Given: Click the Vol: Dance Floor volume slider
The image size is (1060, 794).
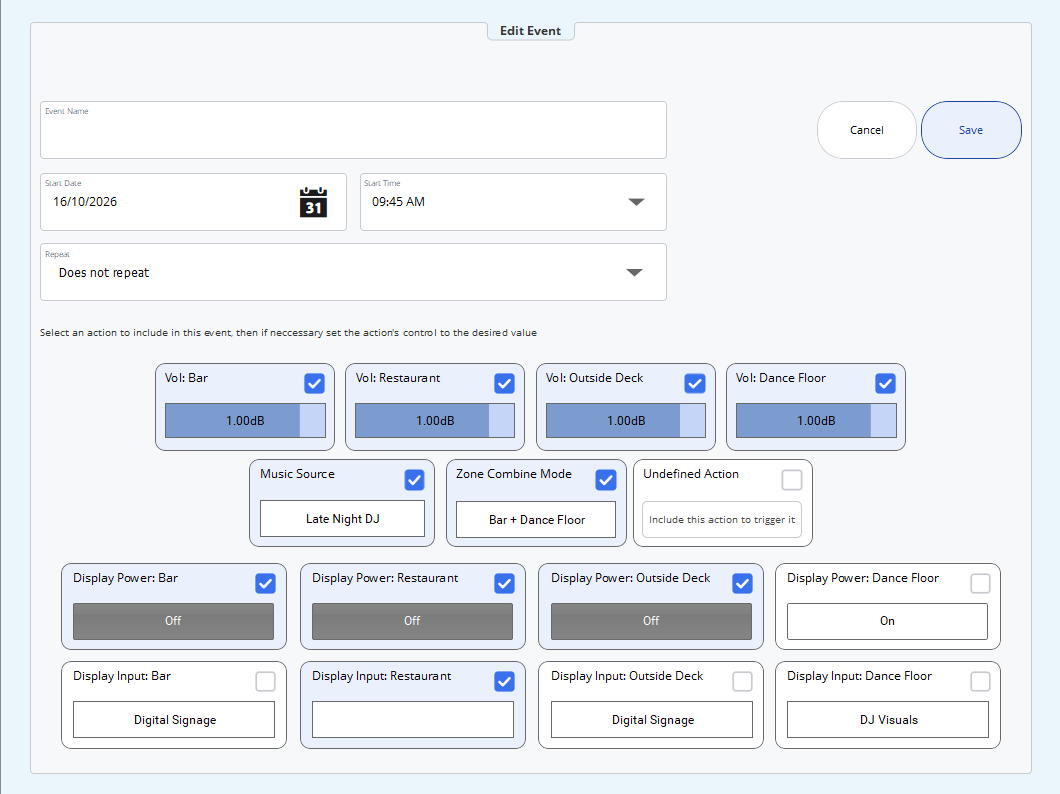Looking at the screenshot, I should 816,420.
